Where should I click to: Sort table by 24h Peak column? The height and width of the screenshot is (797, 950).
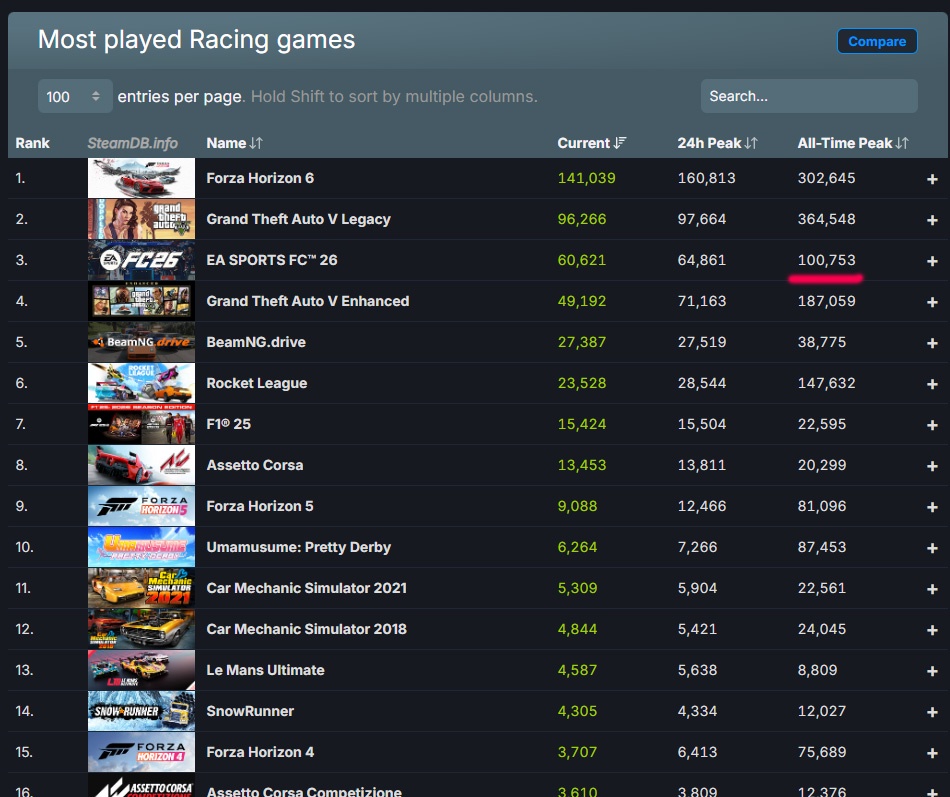pyautogui.click(x=717, y=143)
